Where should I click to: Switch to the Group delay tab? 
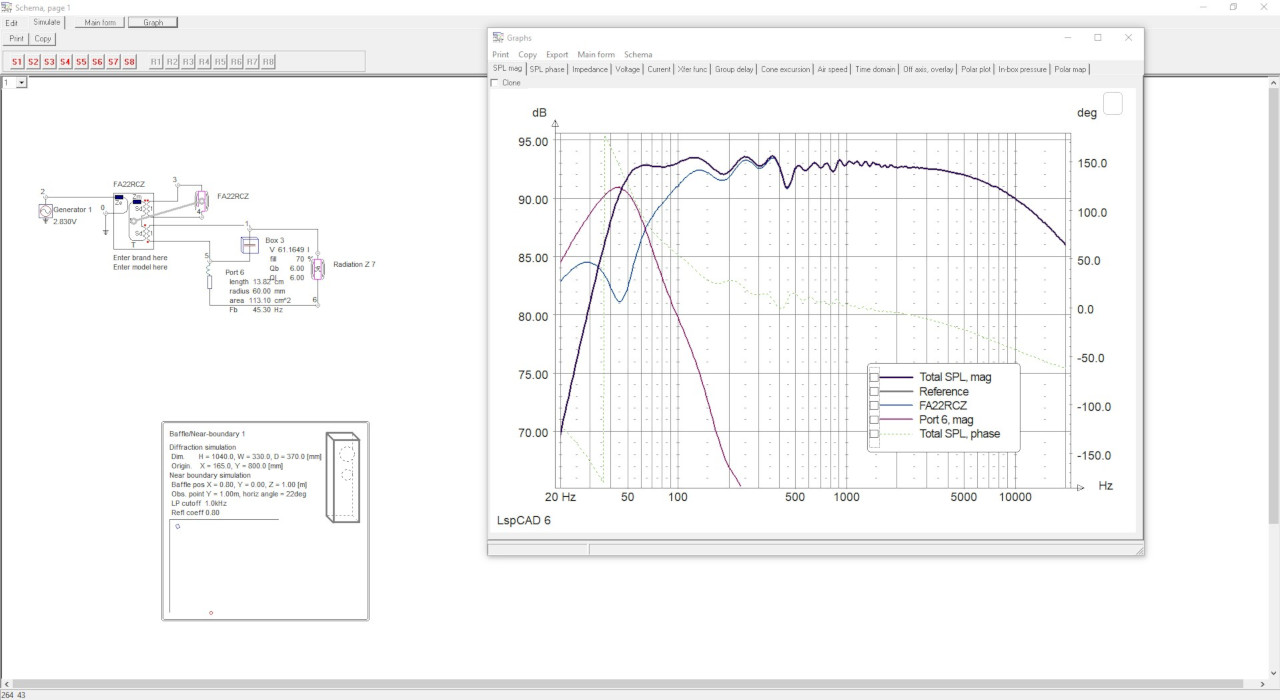tap(734, 69)
